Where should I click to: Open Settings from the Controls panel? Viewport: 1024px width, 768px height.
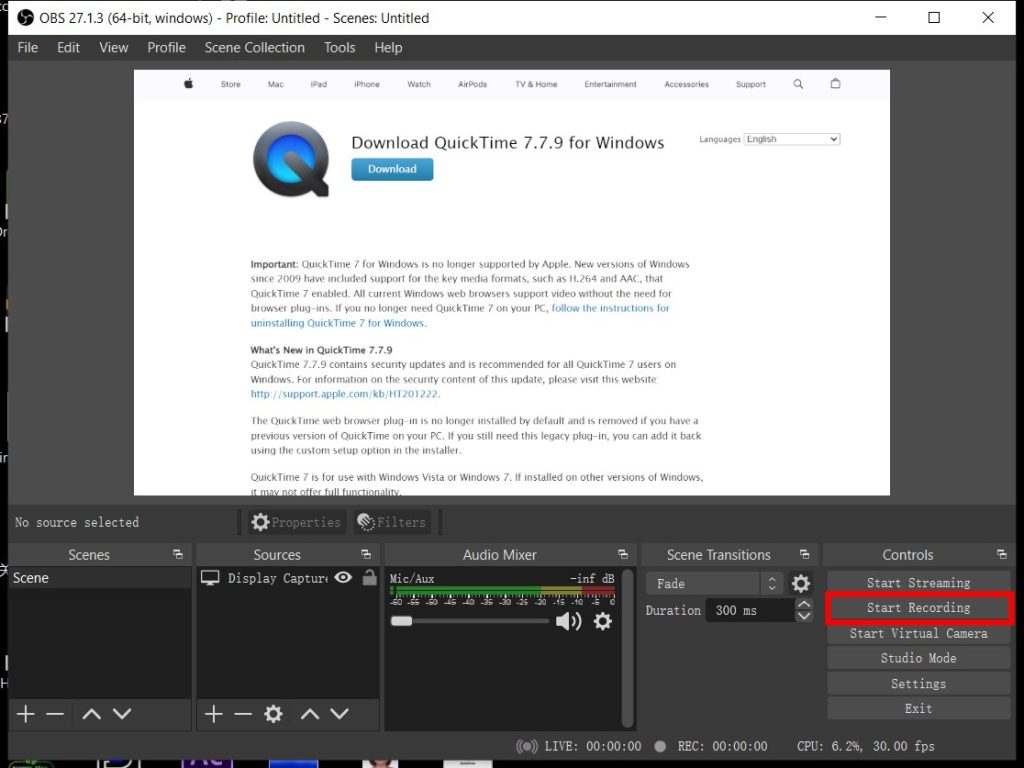click(918, 683)
